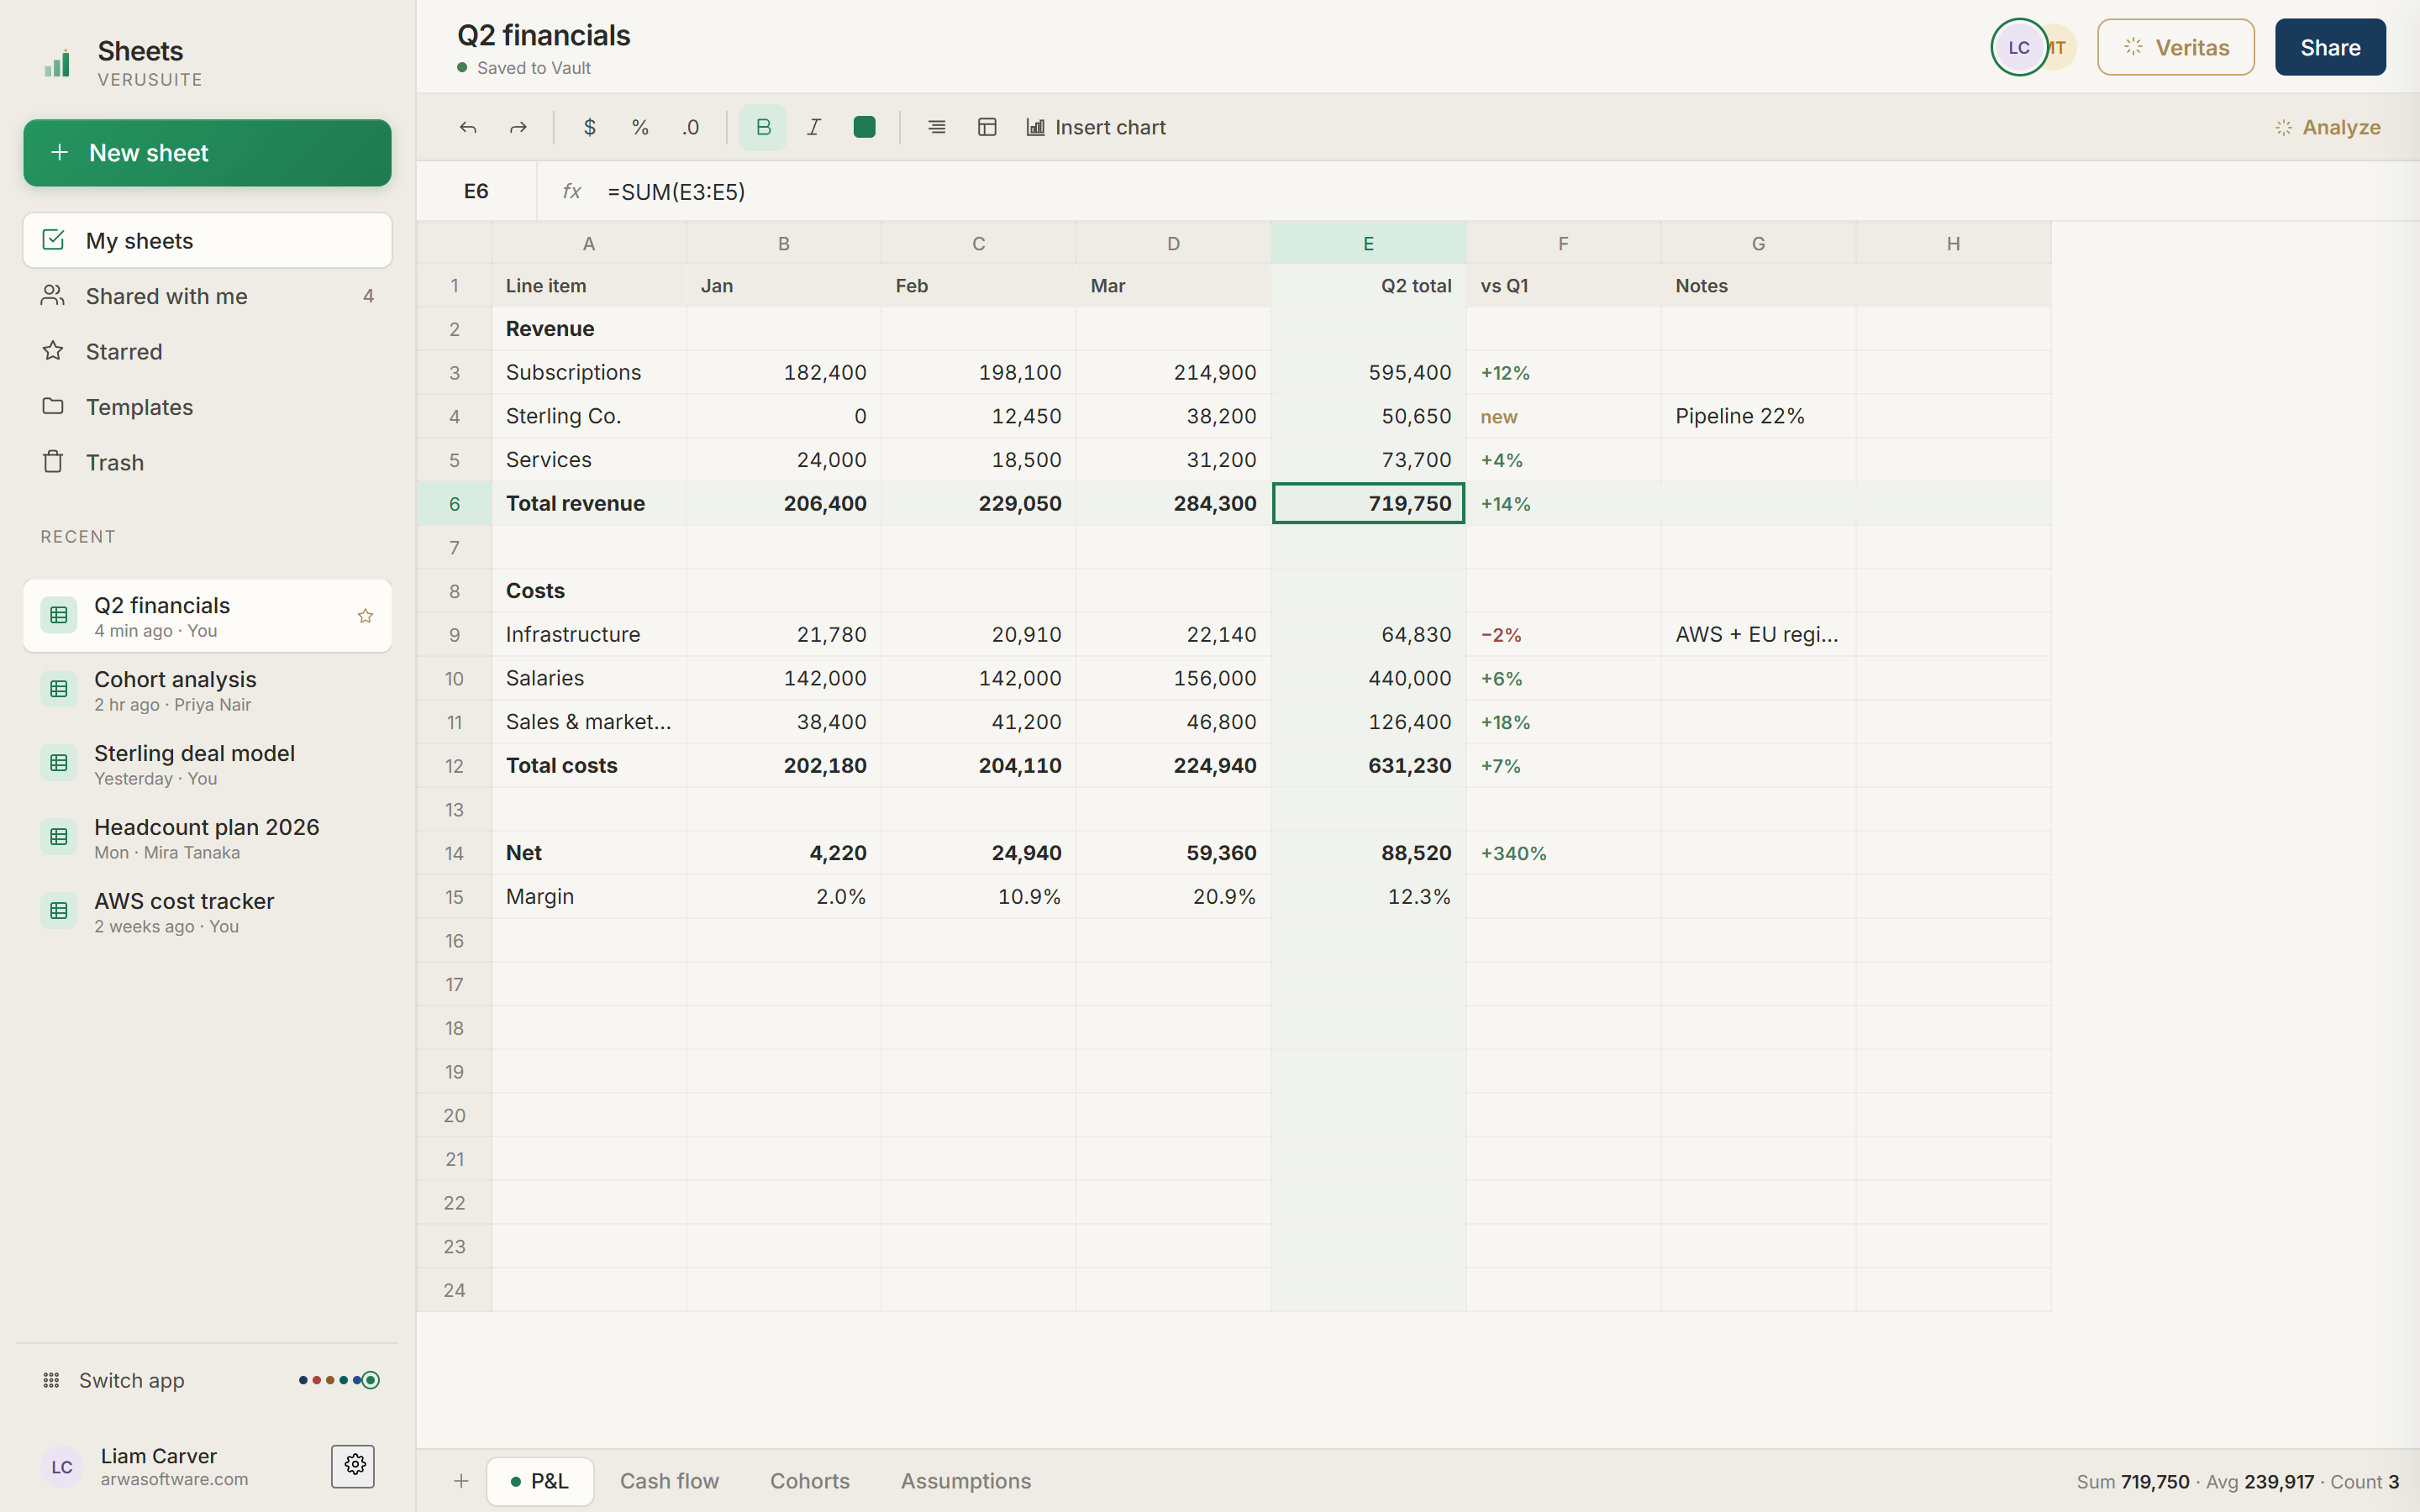Open the Analyze panel
2420x1512 pixels.
(x=2327, y=127)
